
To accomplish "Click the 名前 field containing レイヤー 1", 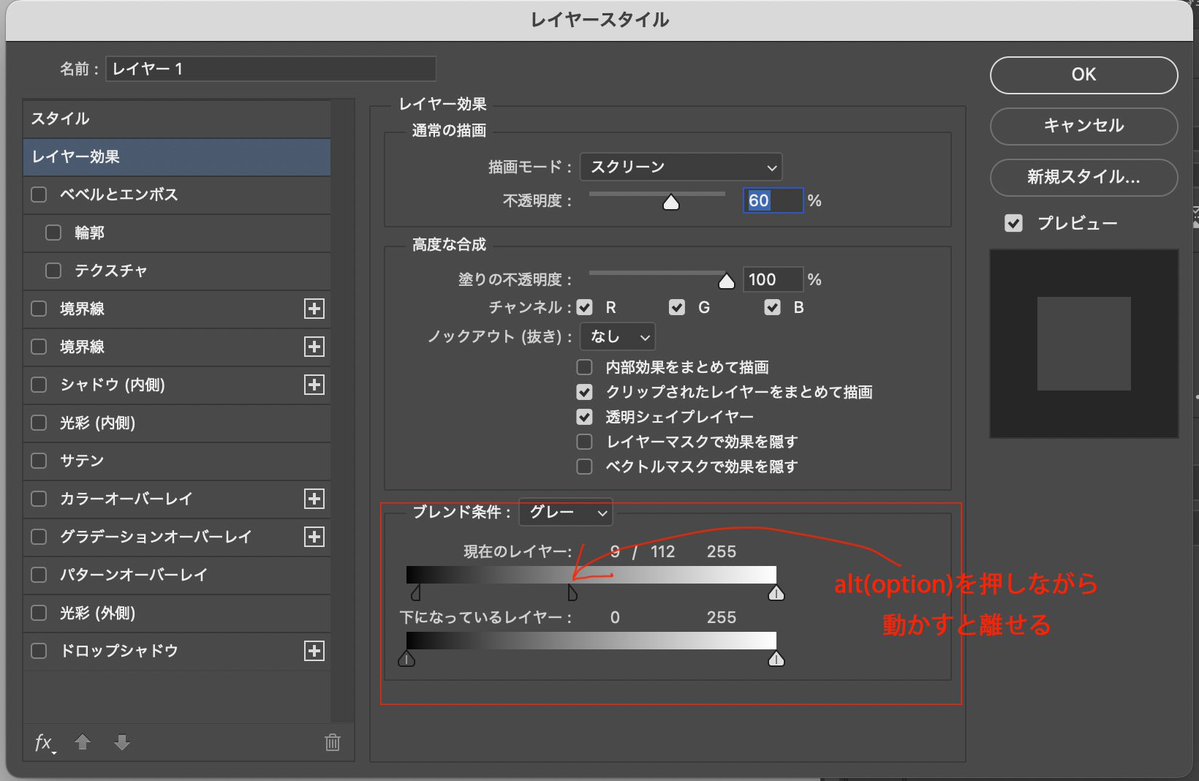I will (x=271, y=69).
